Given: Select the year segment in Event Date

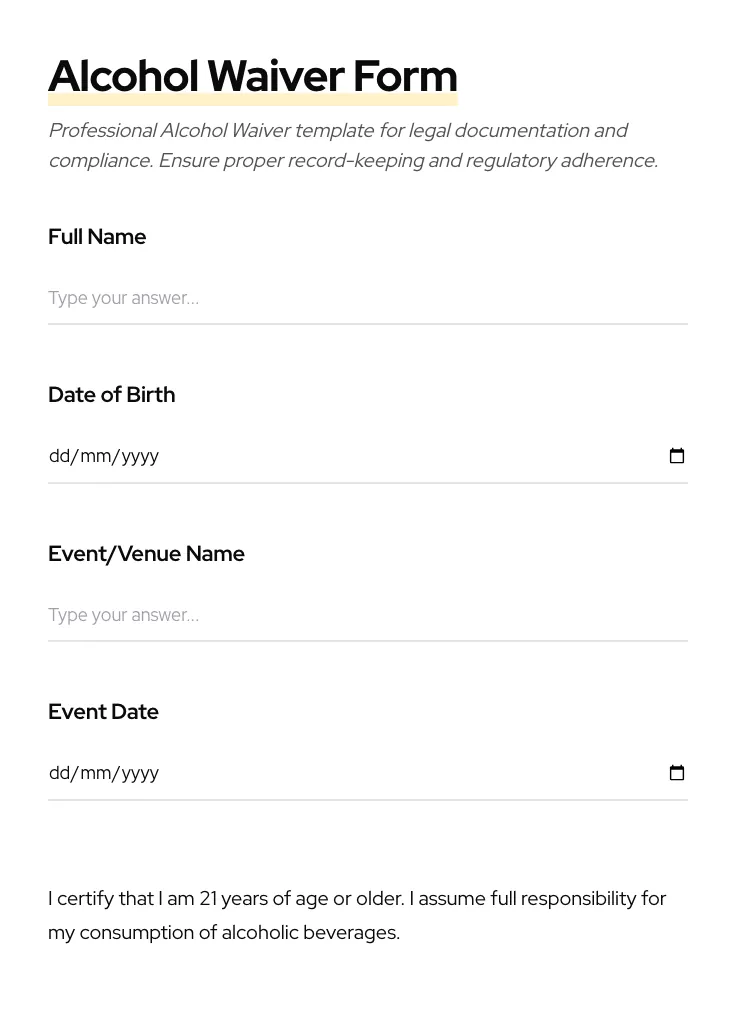Looking at the screenshot, I should tap(140, 773).
